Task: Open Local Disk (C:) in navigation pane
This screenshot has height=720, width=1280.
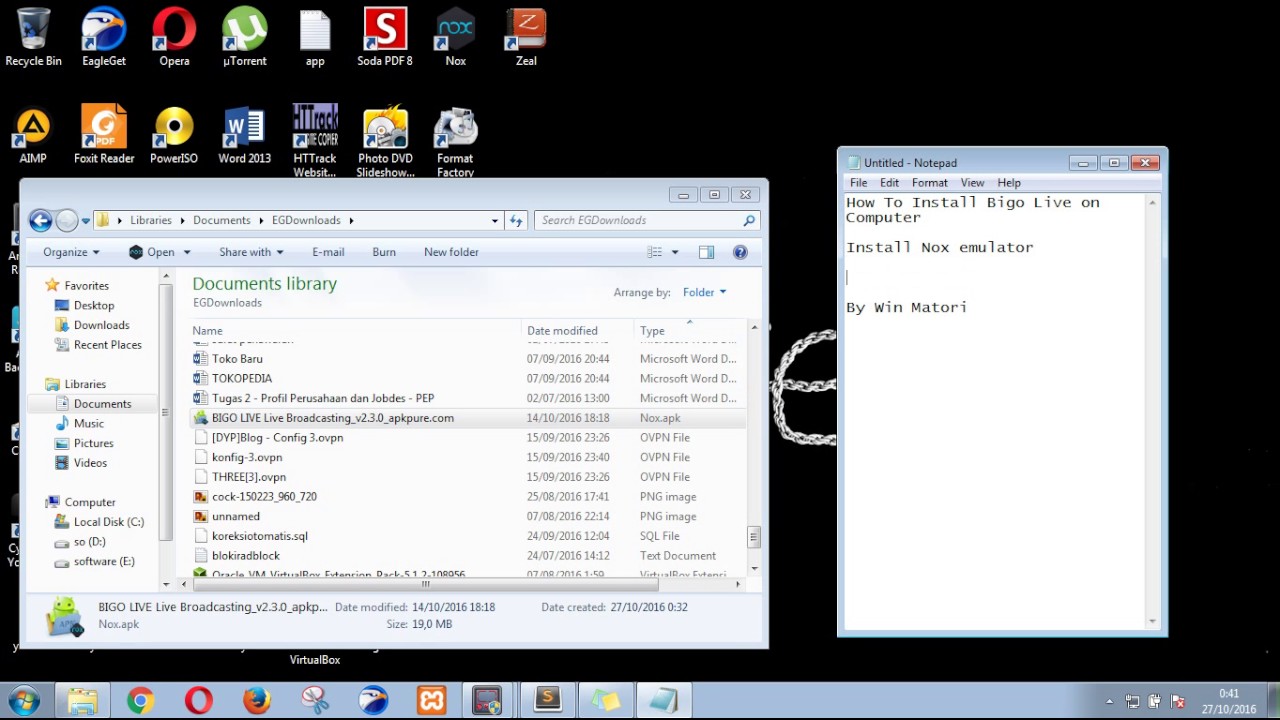Action: (x=108, y=522)
